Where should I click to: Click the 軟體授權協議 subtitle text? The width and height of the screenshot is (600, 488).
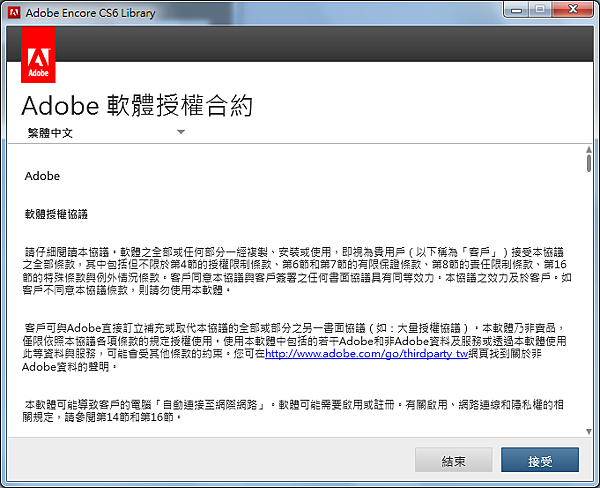[x=56, y=214]
